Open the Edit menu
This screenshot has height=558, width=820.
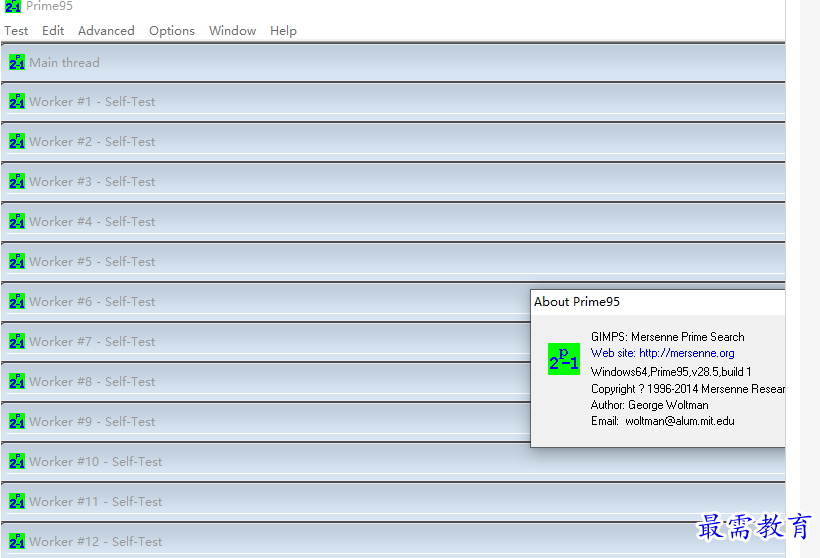(53, 31)
